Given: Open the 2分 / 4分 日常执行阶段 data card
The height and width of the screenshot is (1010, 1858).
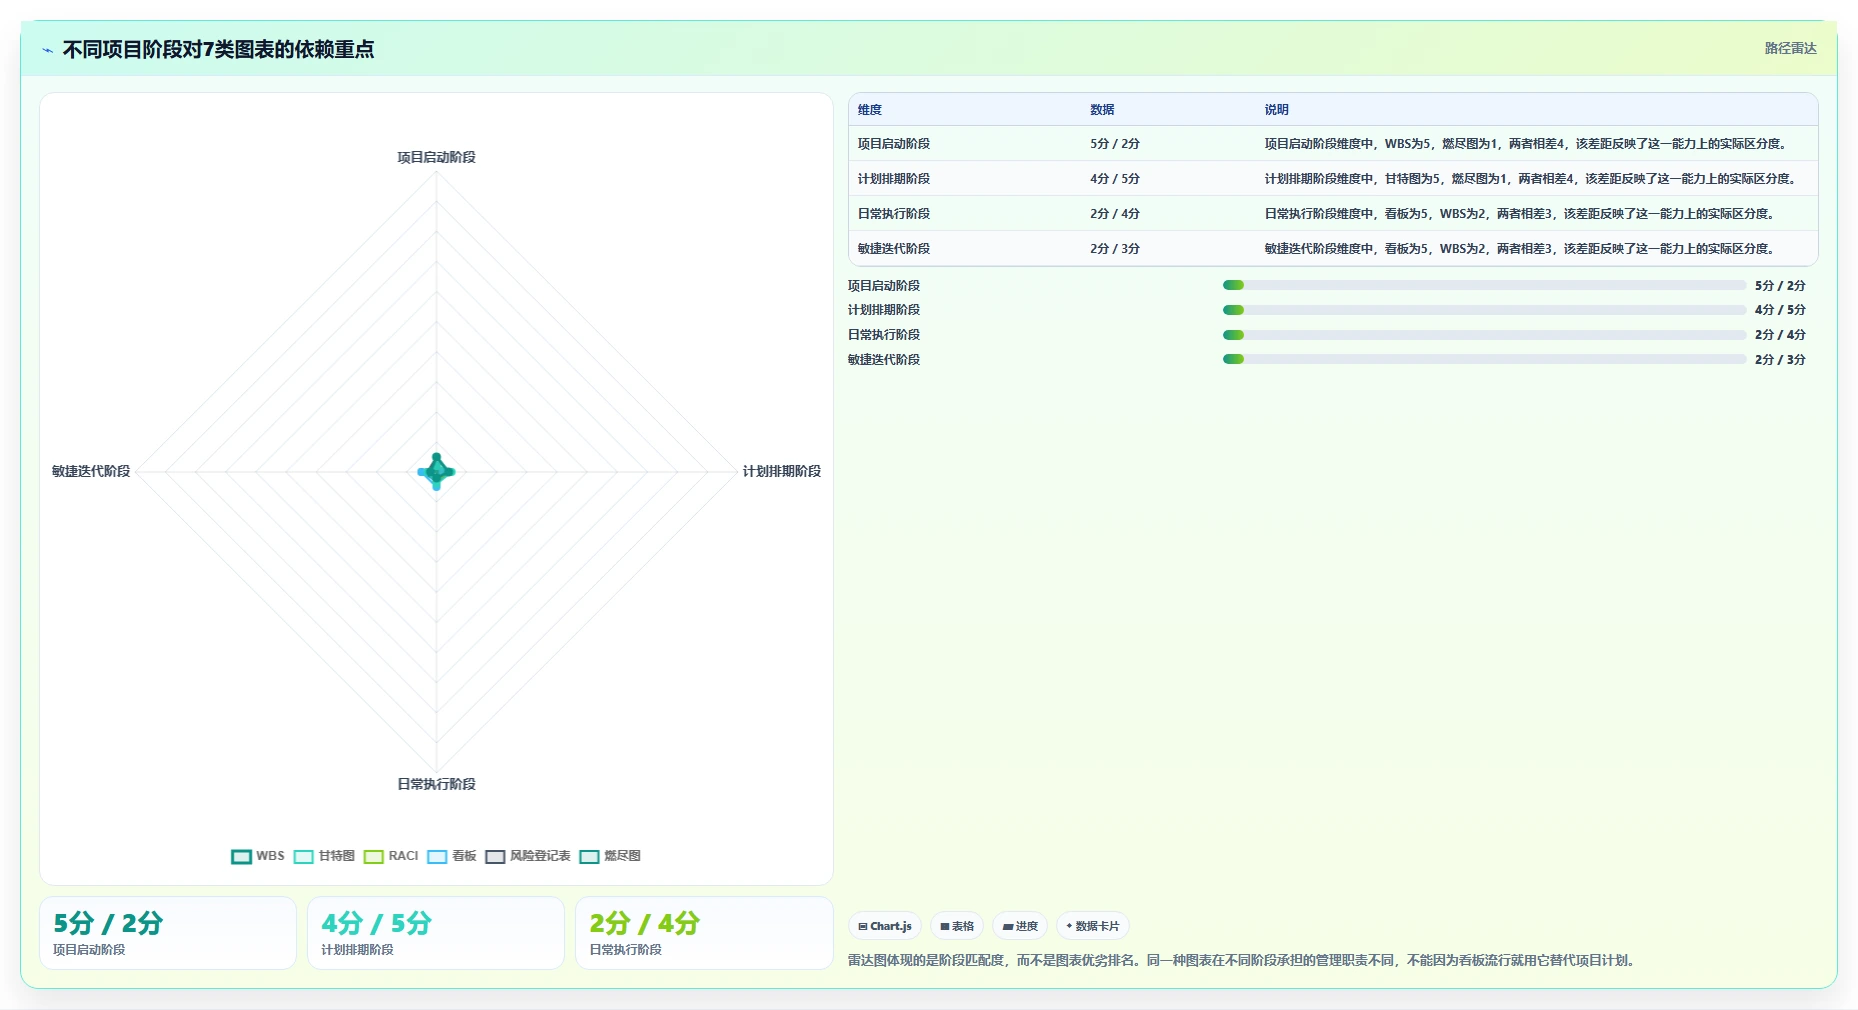Looking at the screenshot, I should pos(704,933).
